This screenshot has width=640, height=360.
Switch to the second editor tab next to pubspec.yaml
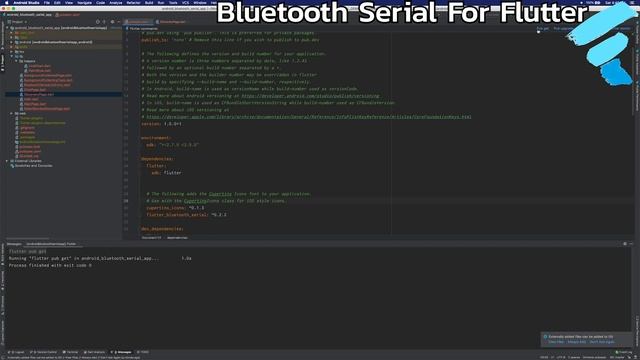[171, 22]
